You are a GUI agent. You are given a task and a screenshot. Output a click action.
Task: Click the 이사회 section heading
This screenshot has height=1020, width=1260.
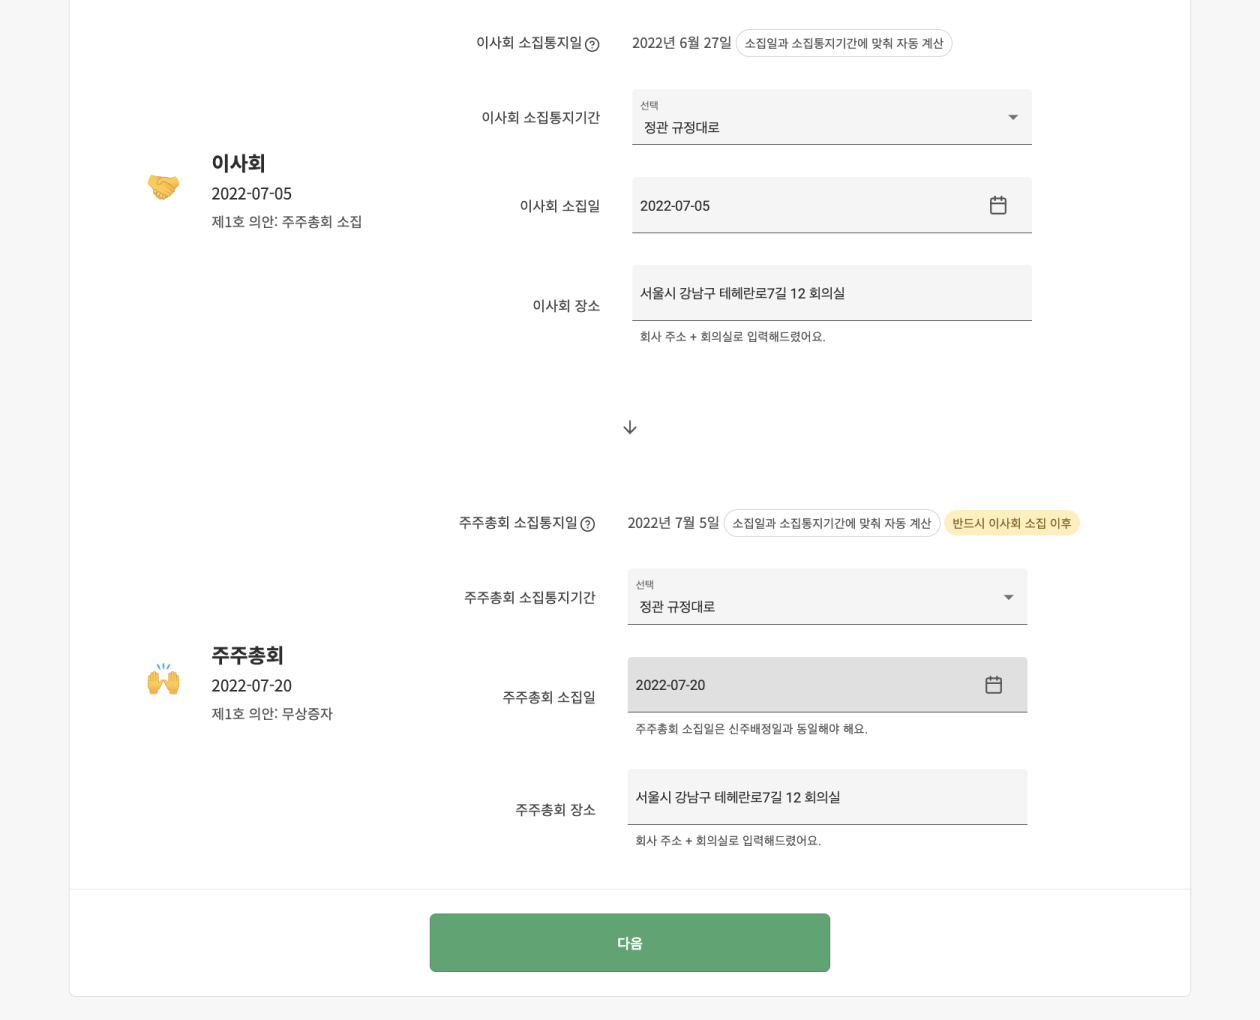click(238, 163)
